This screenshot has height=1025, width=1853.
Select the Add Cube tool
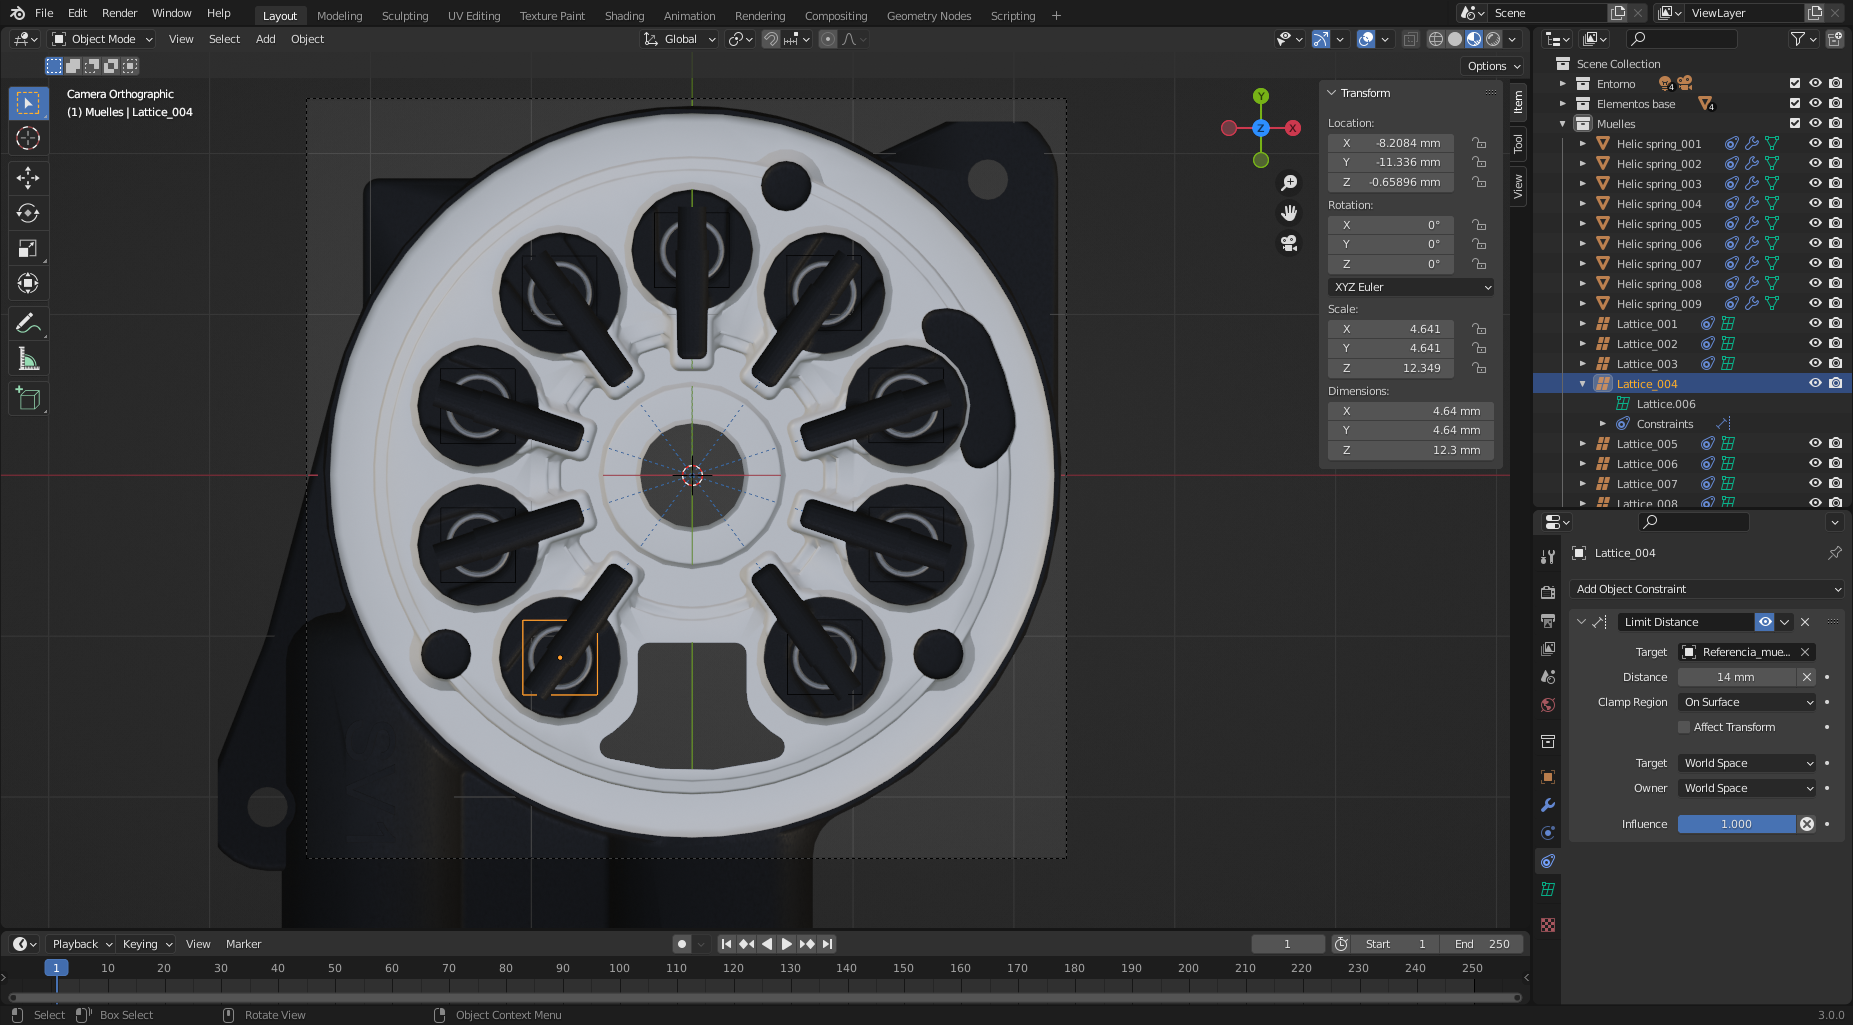click(x=28, y=399)
